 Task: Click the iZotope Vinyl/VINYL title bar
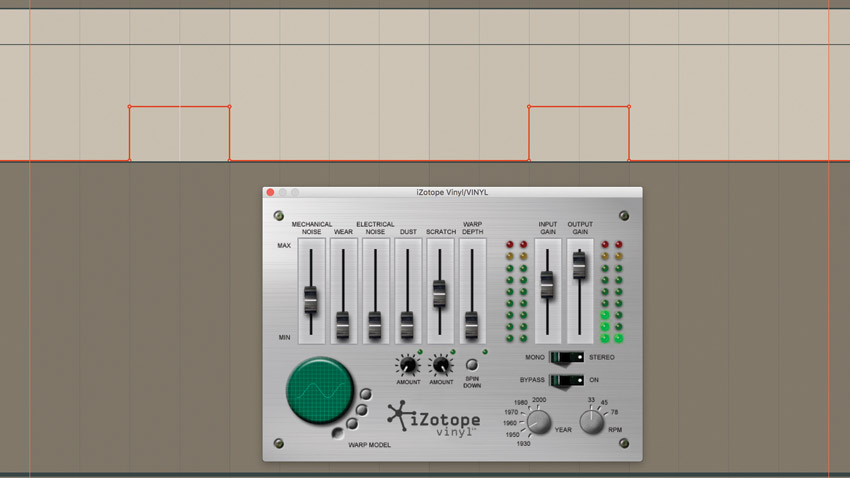(x=452, y=192)
